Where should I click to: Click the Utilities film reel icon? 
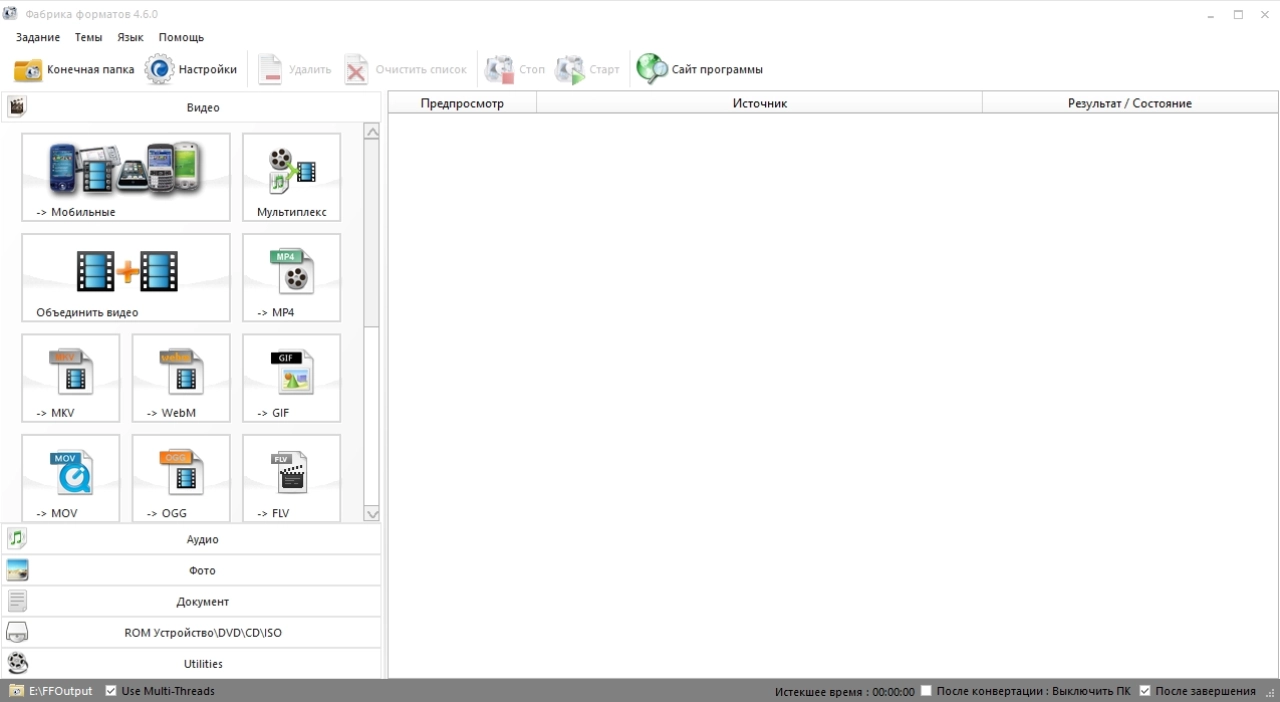[x=17, y=663]
